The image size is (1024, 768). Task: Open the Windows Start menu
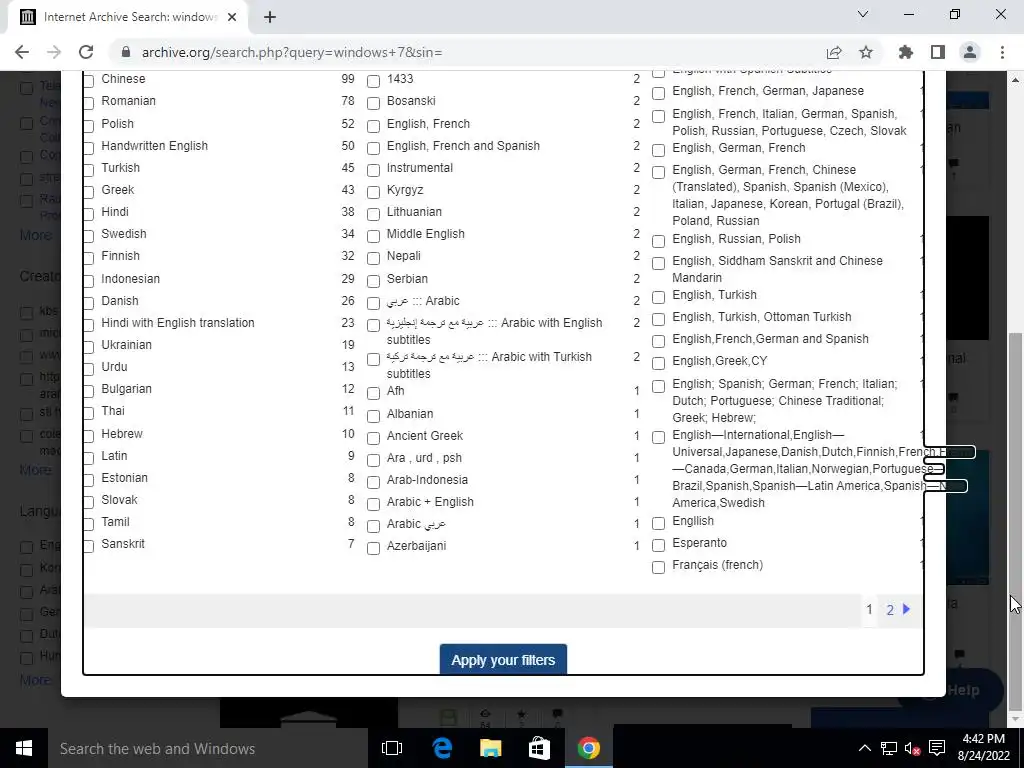click(x=24, y=748)
